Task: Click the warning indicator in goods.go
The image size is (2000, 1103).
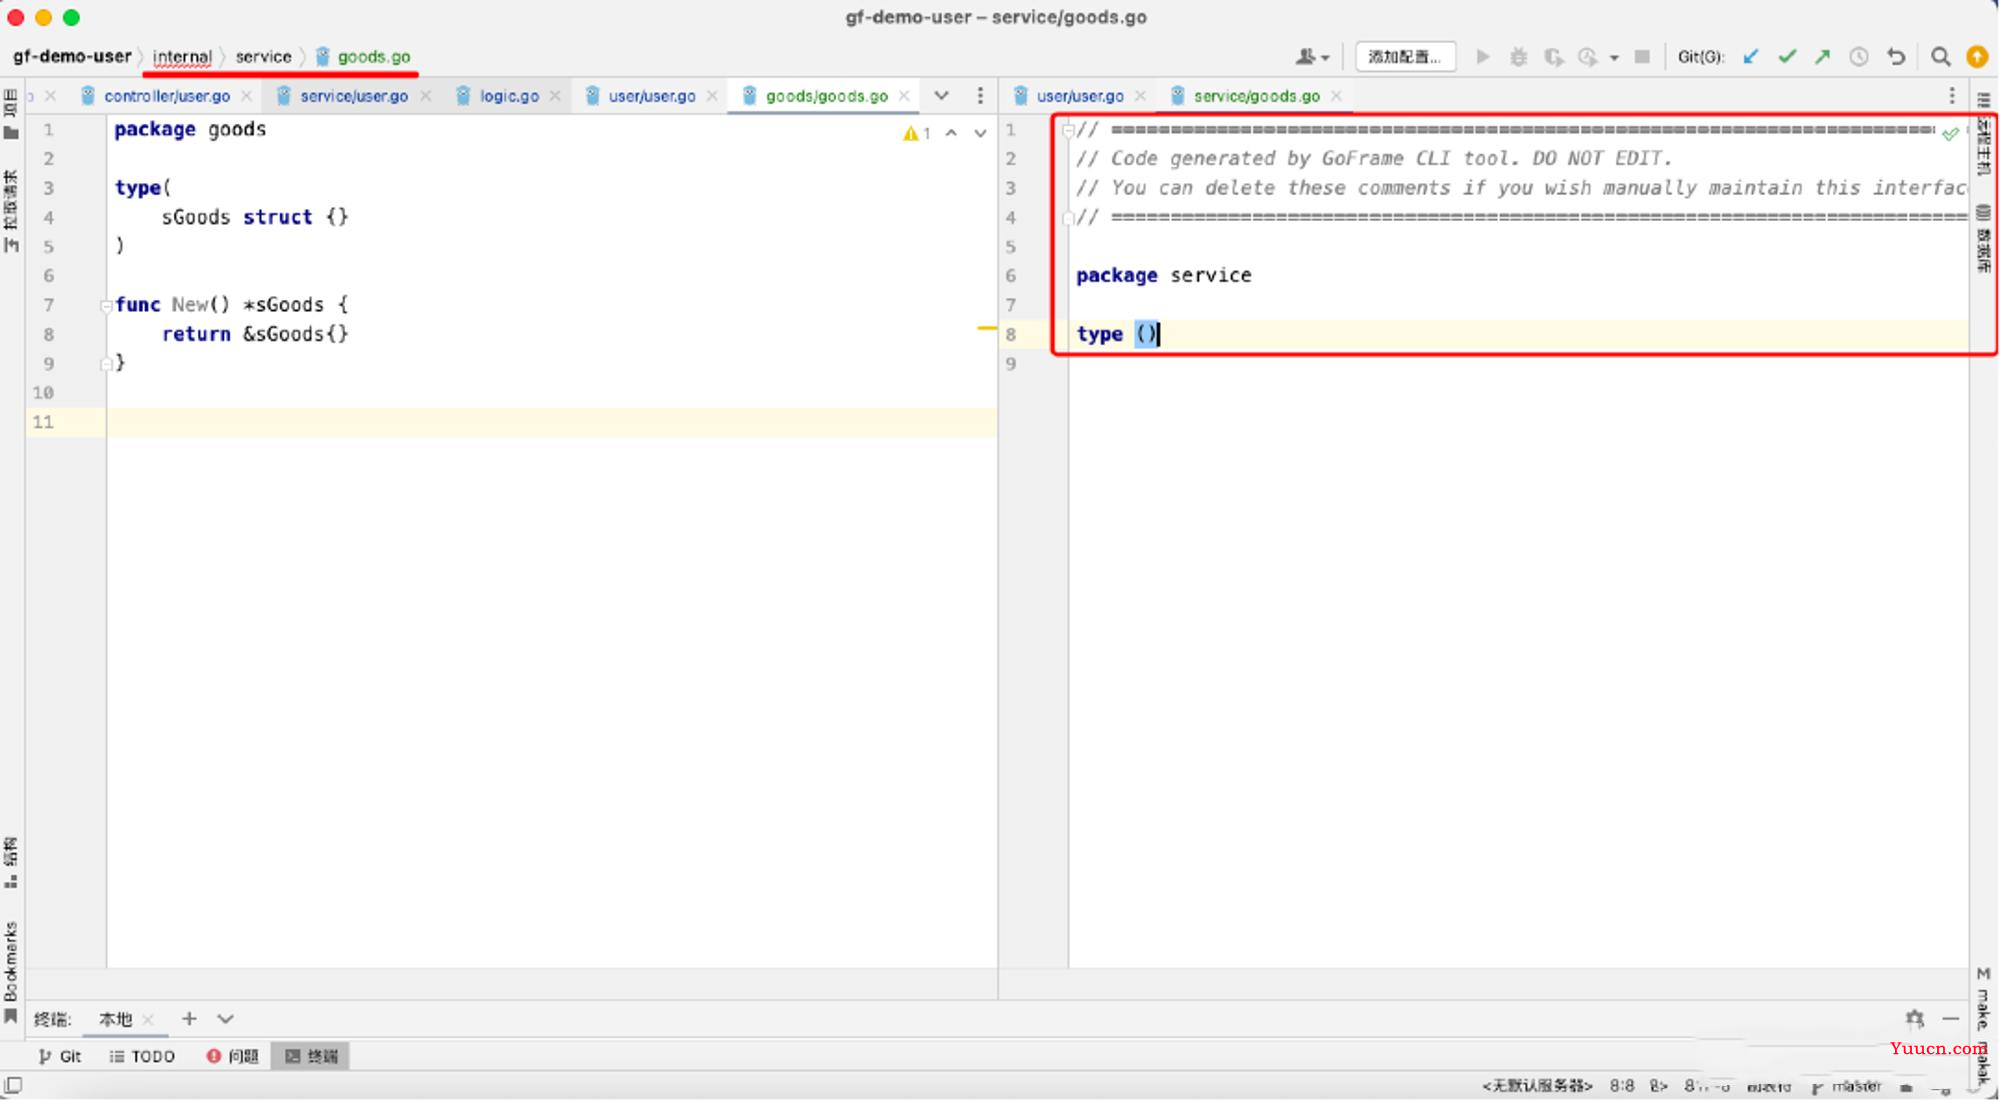Action: [916, 133]
